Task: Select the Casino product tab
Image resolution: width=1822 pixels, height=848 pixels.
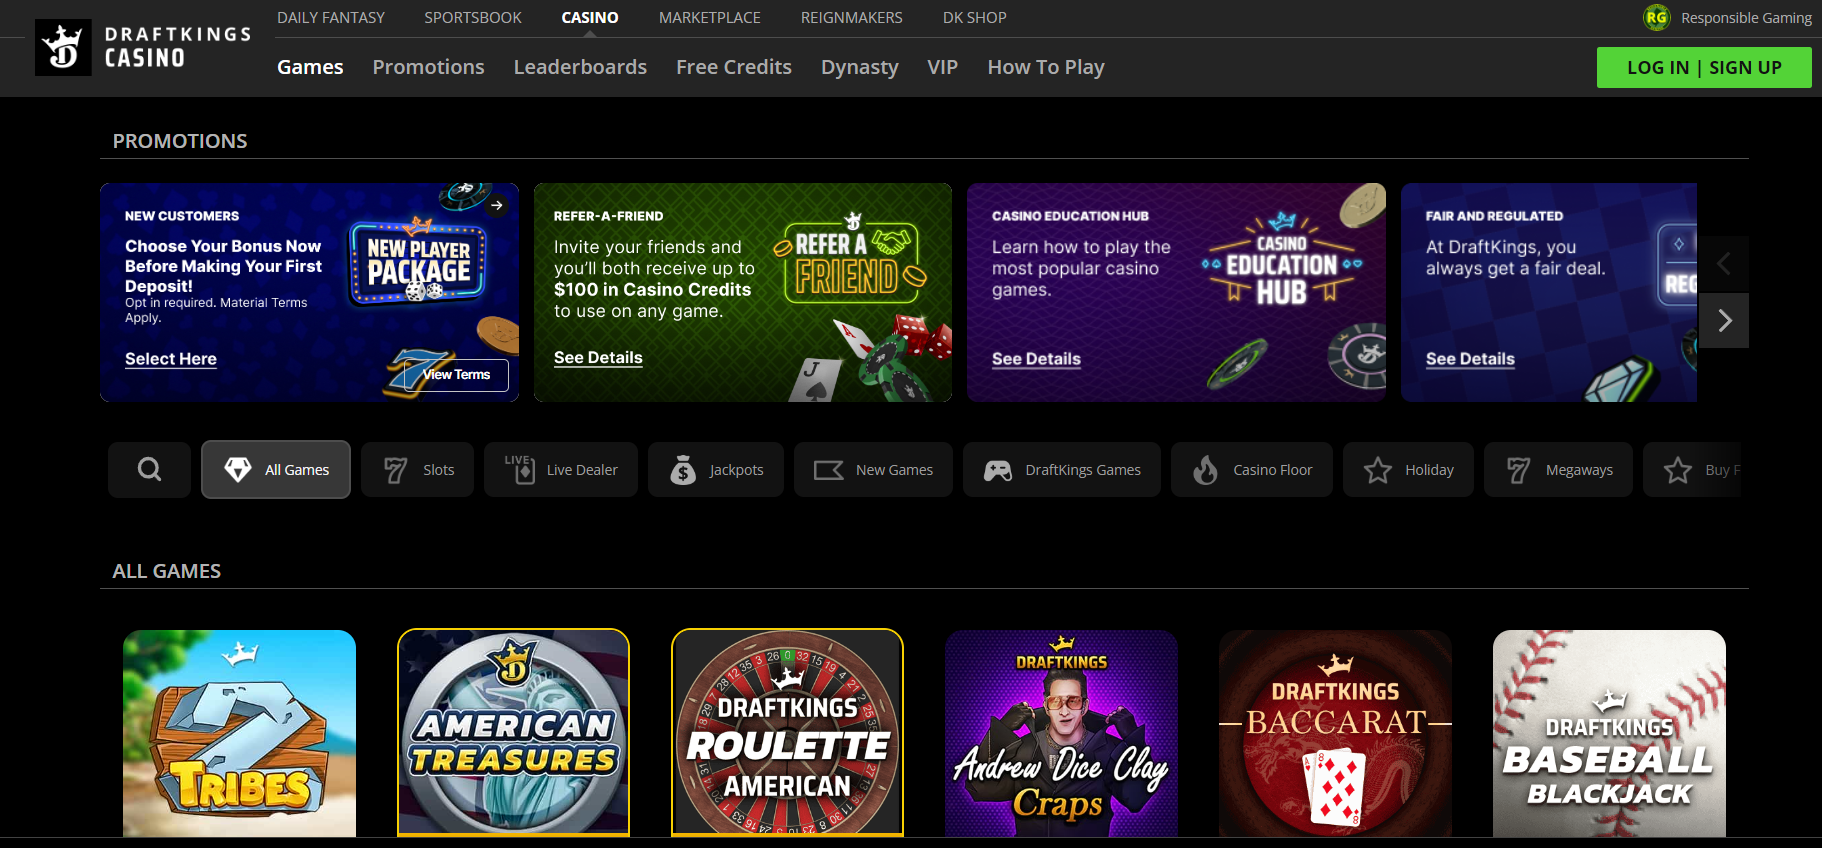Action: 590,18
